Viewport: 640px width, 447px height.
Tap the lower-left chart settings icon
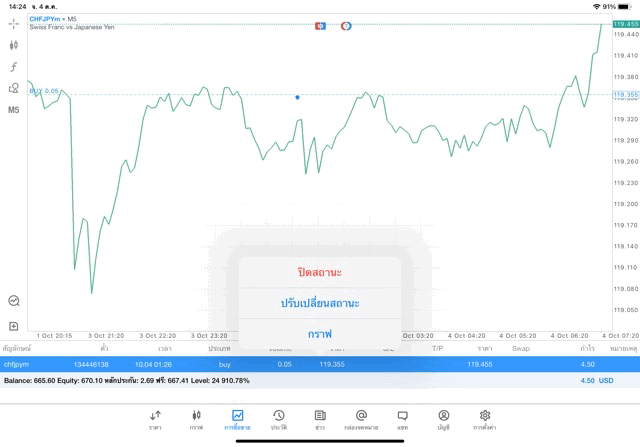point(14,300)
